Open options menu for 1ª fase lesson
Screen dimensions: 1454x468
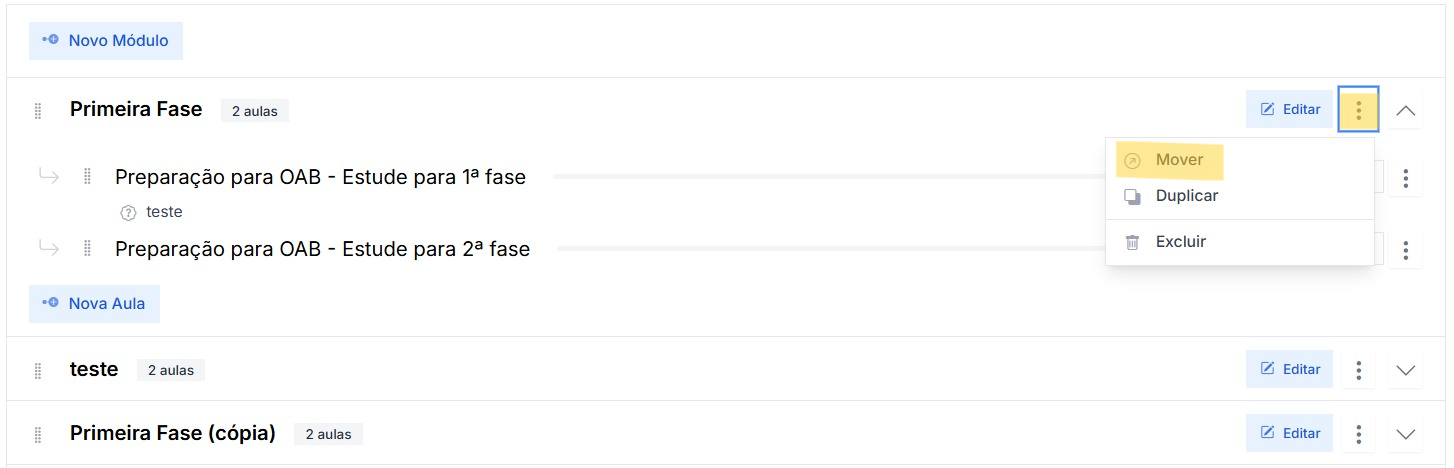[x=1405, y=178]
